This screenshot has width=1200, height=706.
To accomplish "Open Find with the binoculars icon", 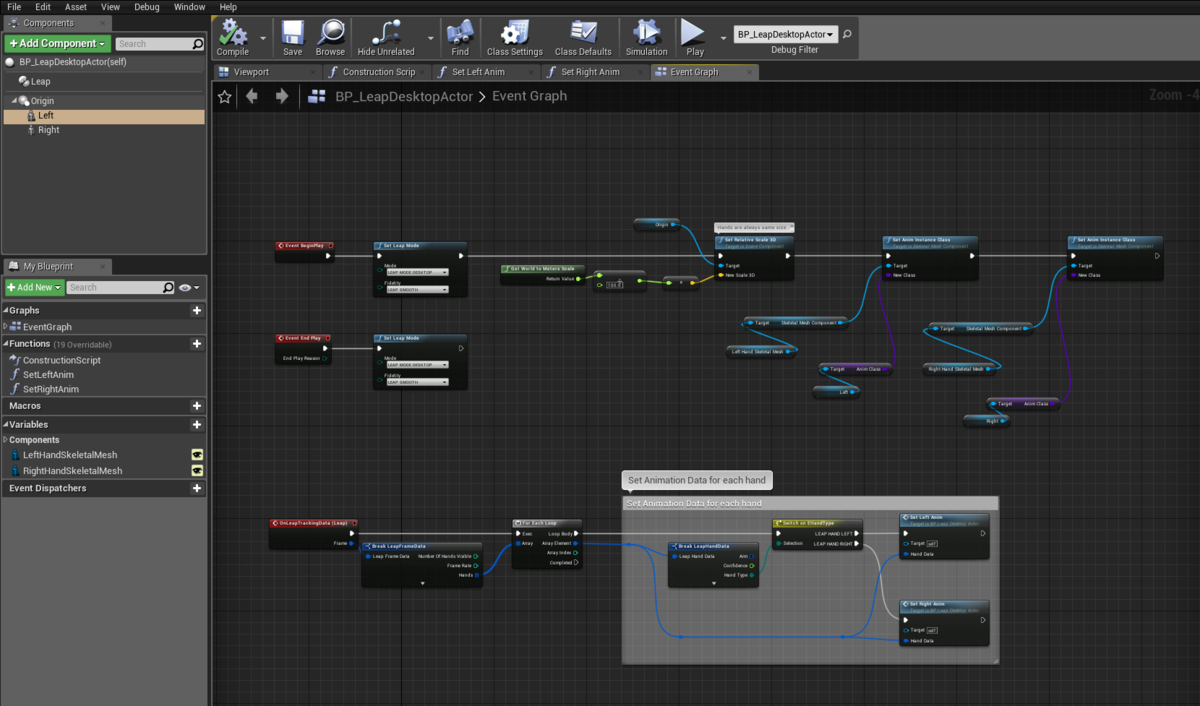I will click(460, 33).
